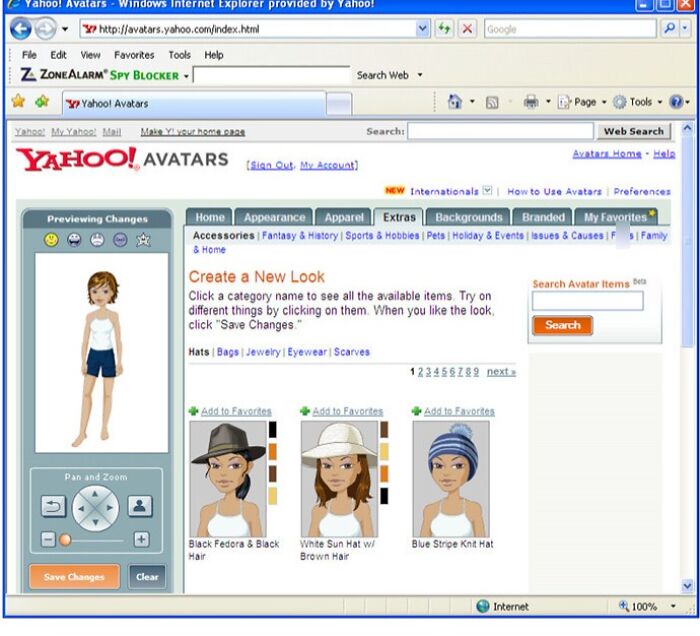Screen dimensions: 700x636
Task: Click the Print icon in command bar
Action: coord(531,102)
